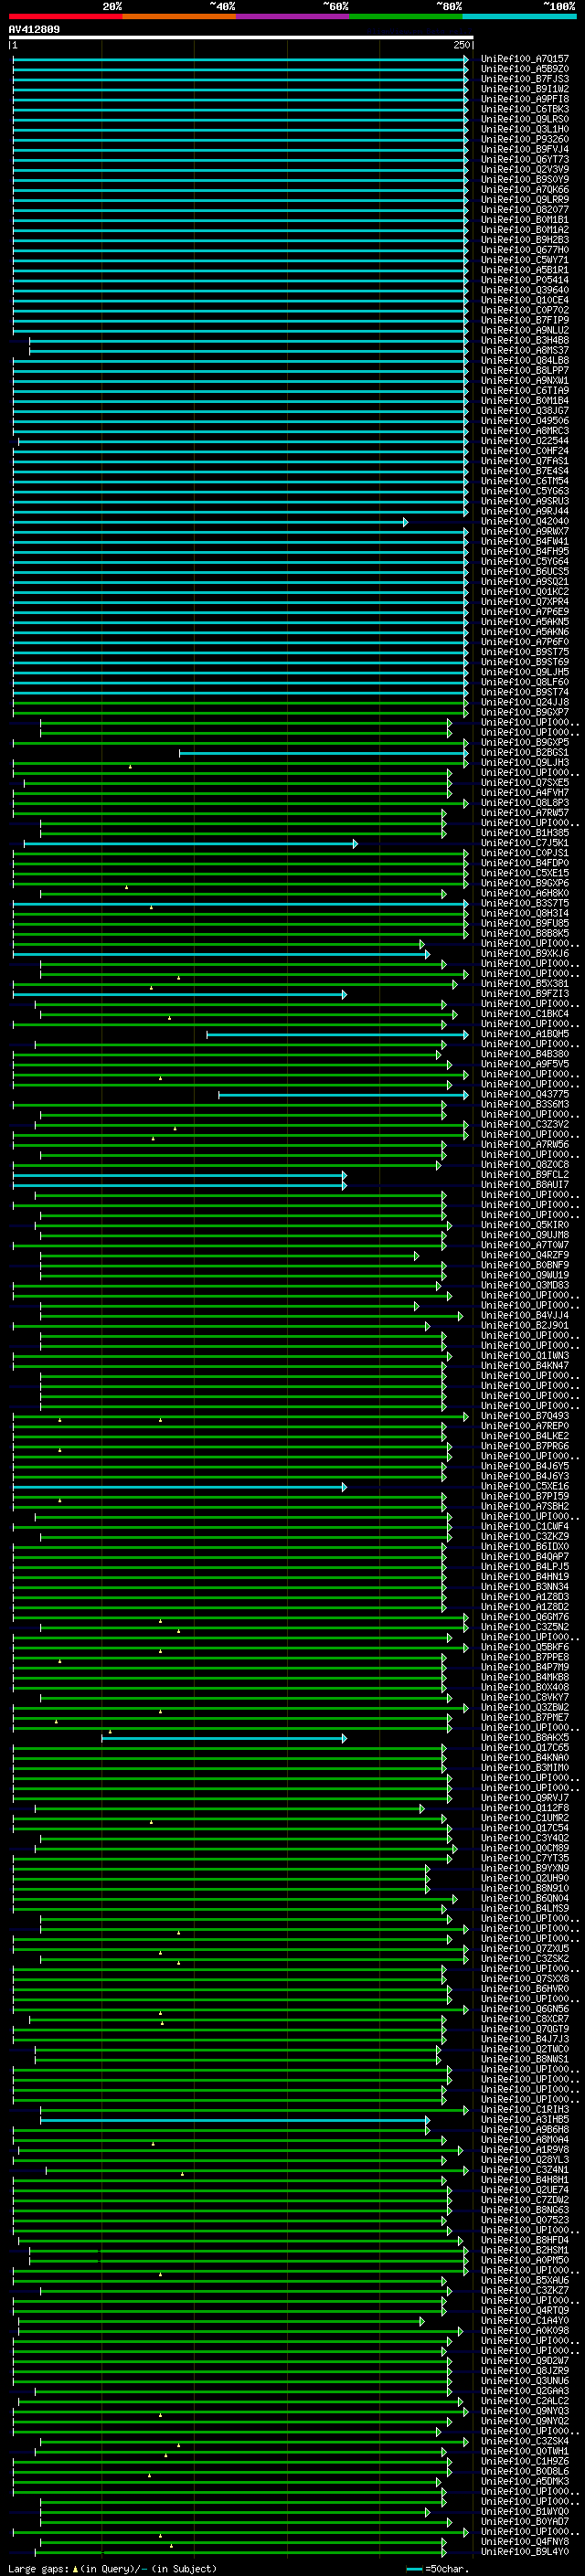Select UniRef100_B3H4B8 label
This screenshot has width=585, height=2576.
(x=525, y=340)
